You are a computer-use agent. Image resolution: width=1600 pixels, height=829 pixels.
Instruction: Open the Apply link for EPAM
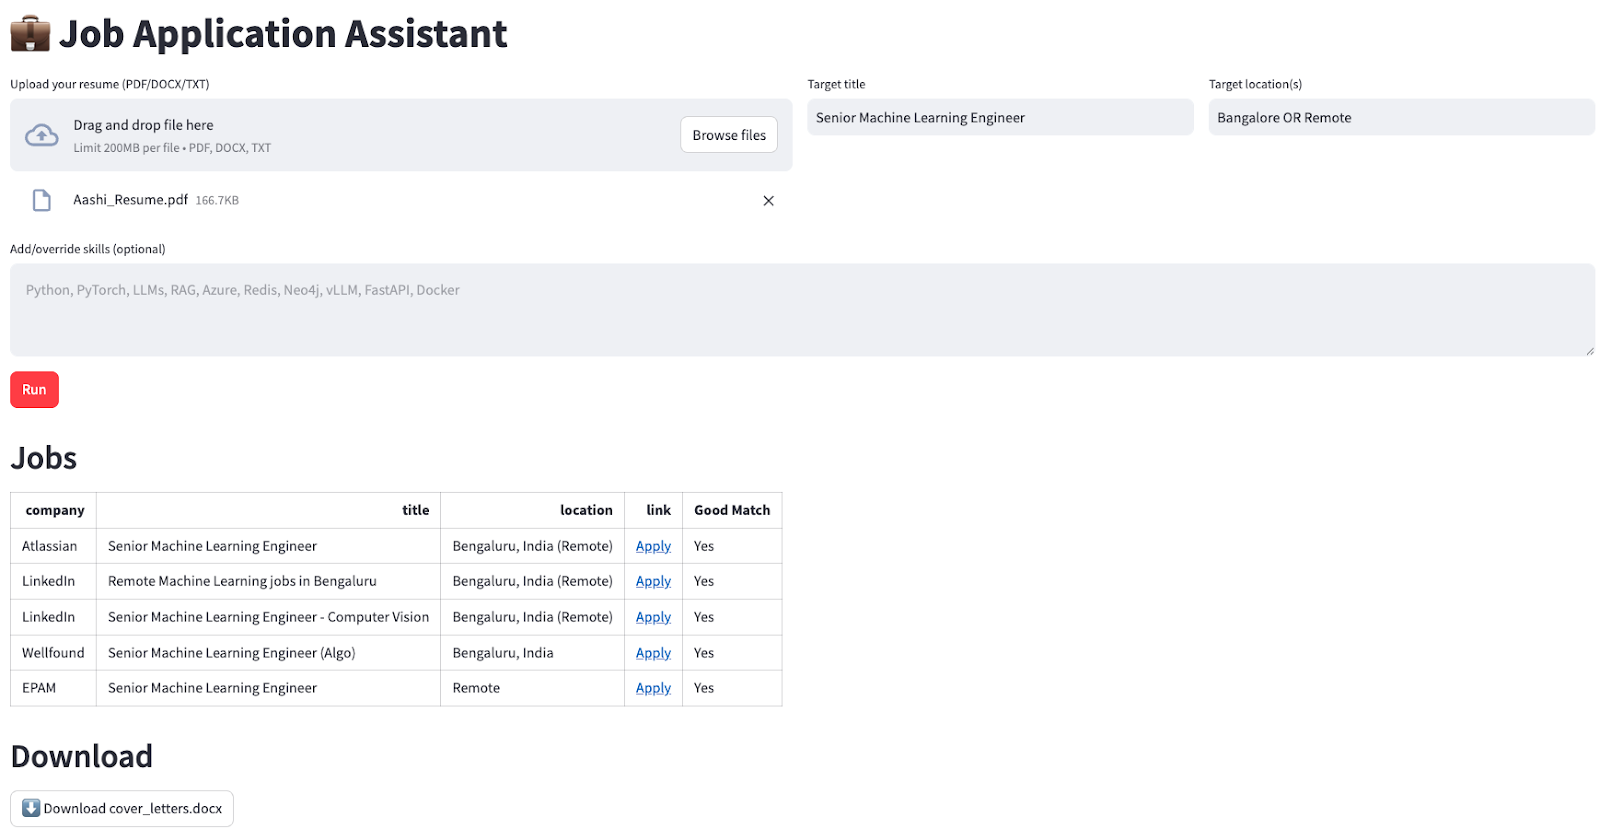pos(653,688)
